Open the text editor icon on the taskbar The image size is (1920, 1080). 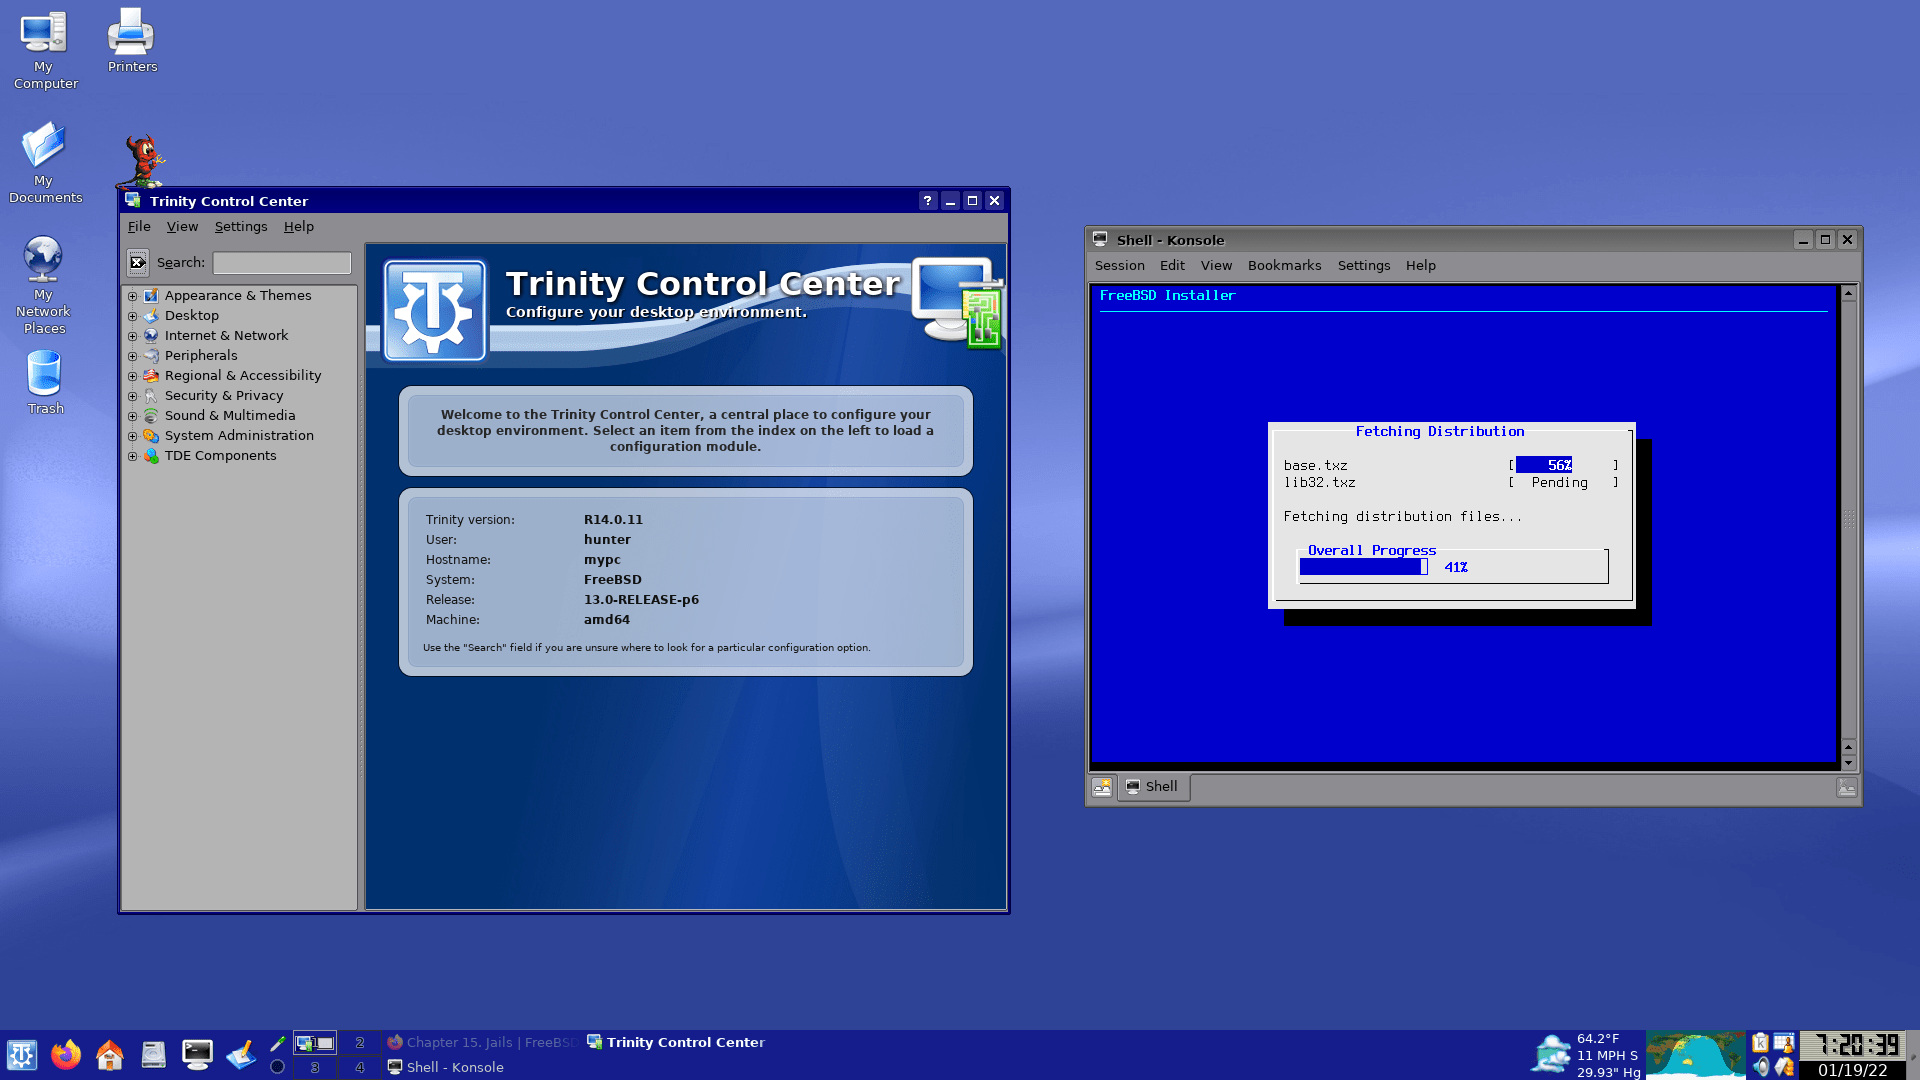(x=240, y=1054)
